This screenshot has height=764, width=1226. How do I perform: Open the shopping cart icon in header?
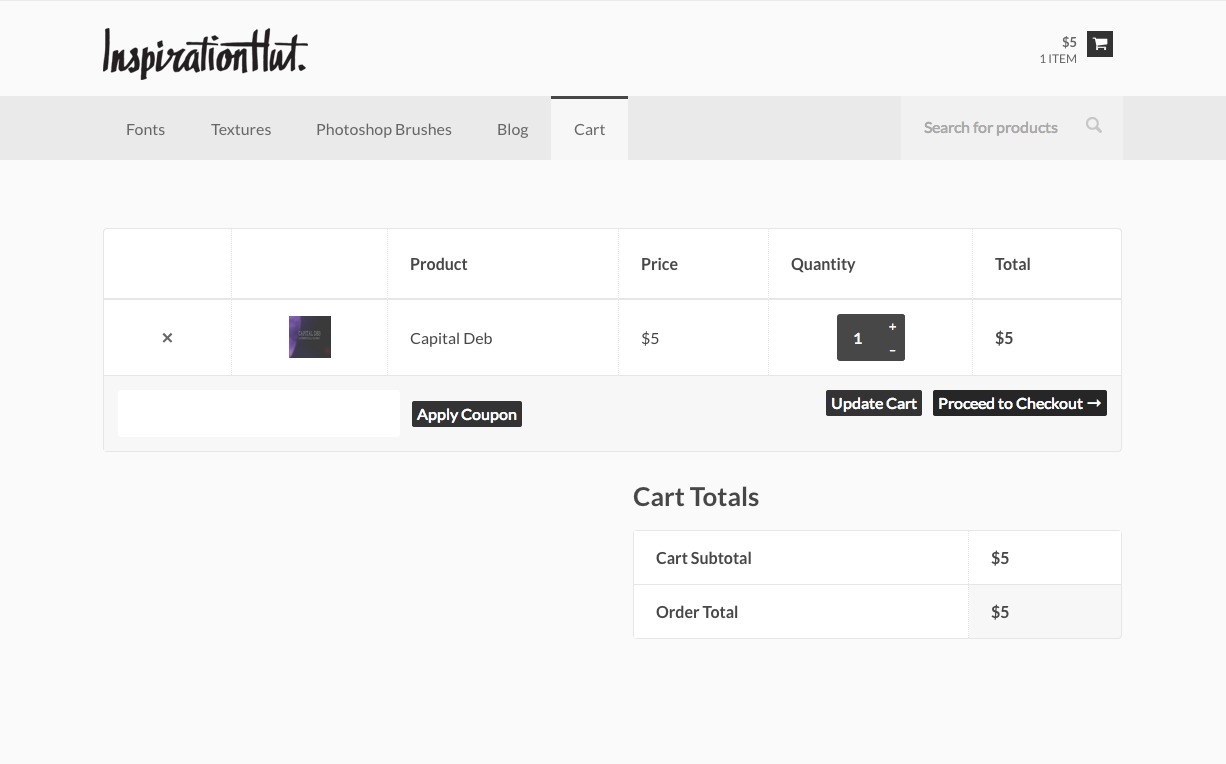(x=1100, y=44)
